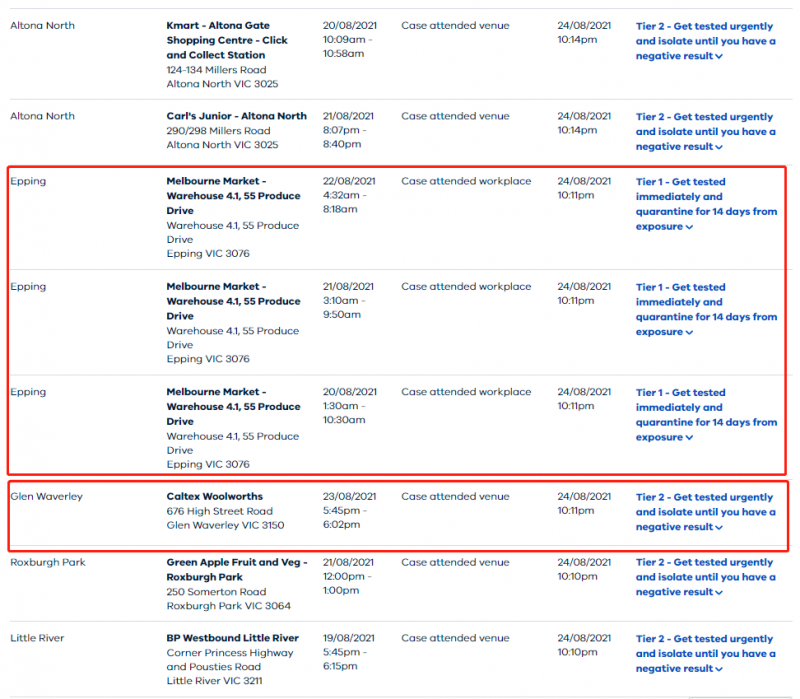
Task: Select Green Apple Fruit and Veg site name
Action: (x=237, y=569)
